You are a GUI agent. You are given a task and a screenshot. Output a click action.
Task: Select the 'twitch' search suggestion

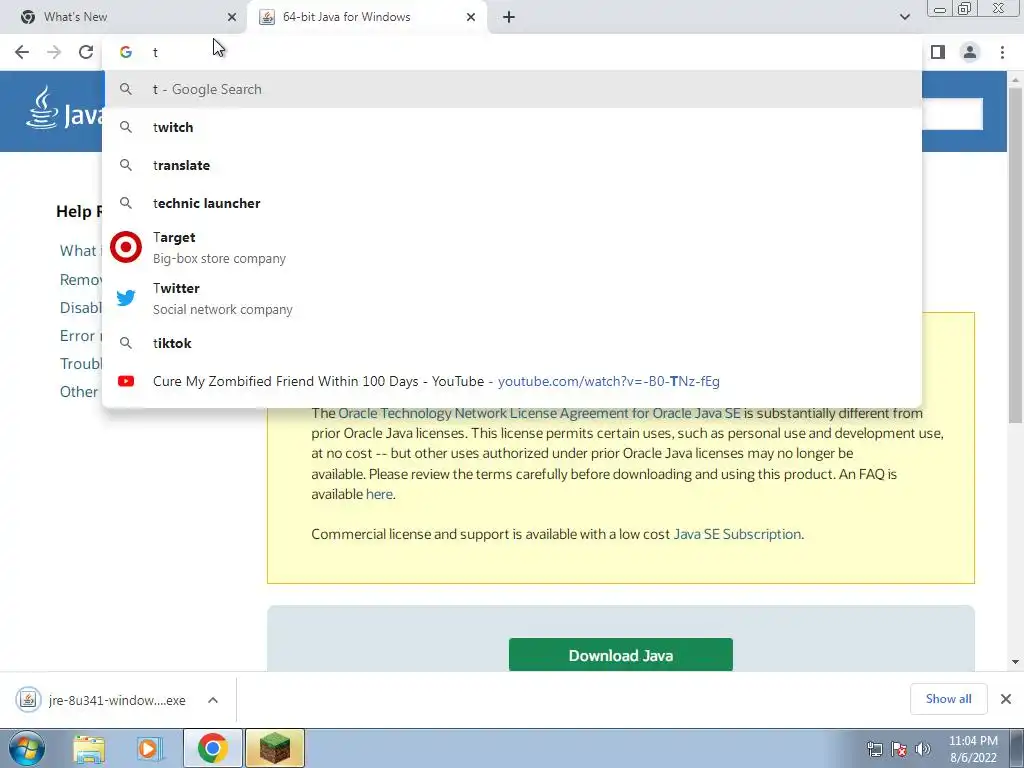[x=512, y=127]
